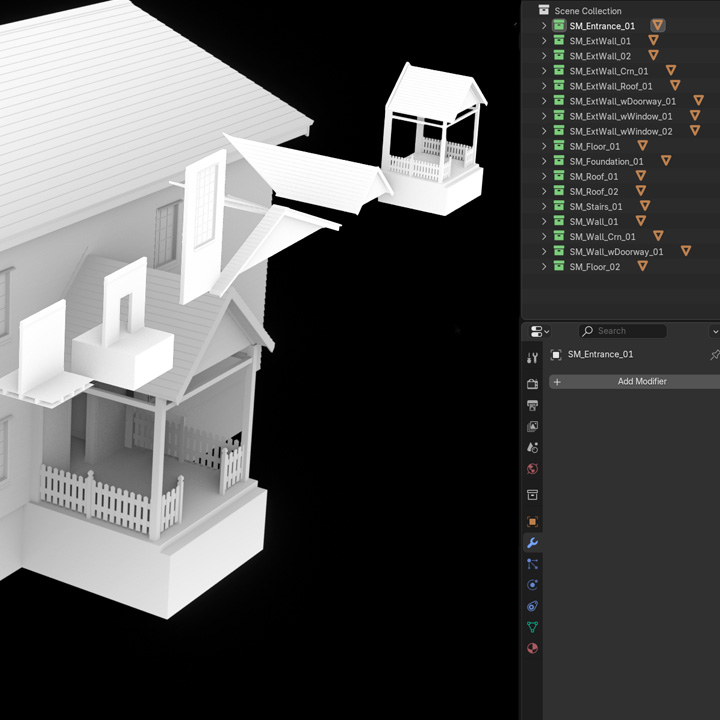Expand the SM_Roof_02 collection tree arrow
Viewport: 720px width, 720px height.
tap(544, 191)
